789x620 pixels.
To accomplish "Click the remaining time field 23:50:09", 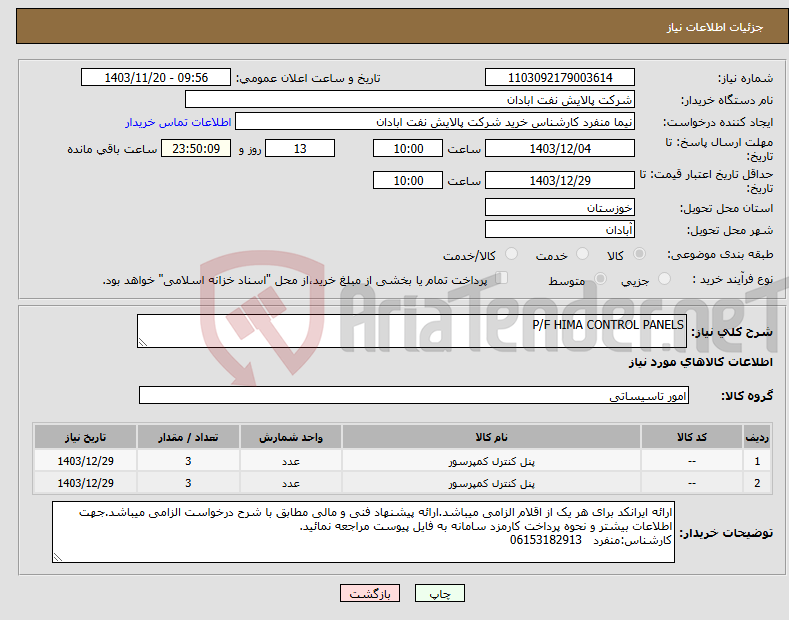I will 196,148.
